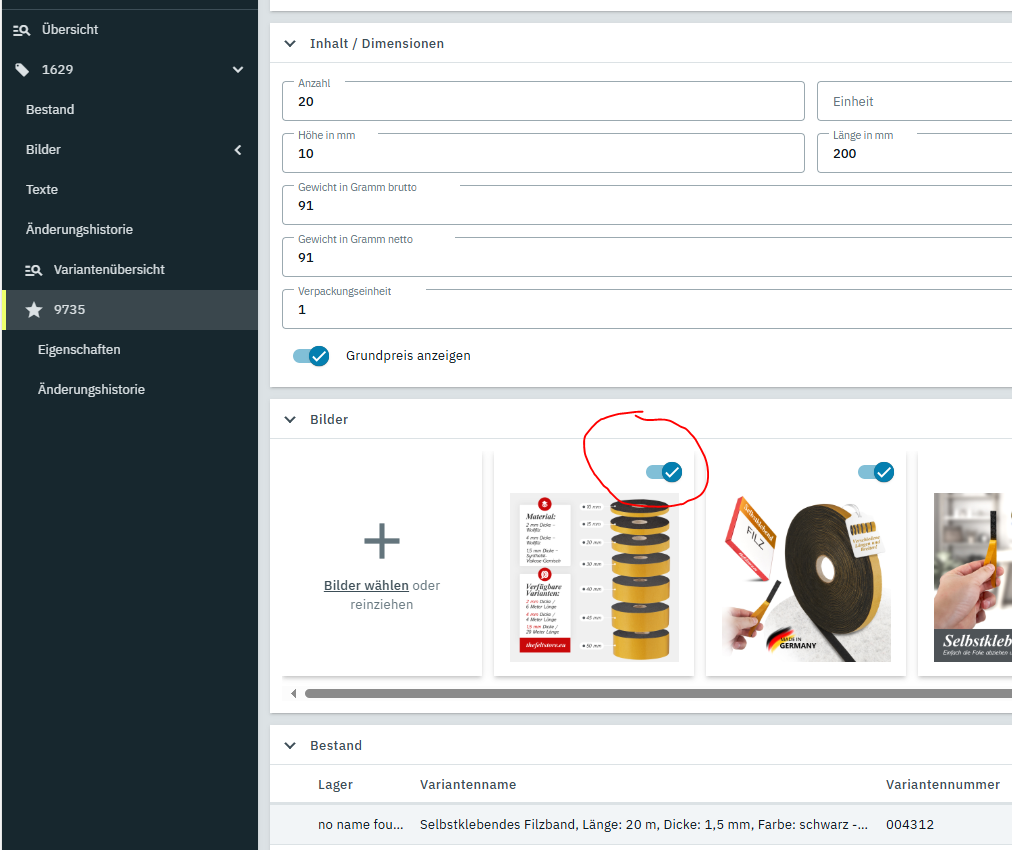Click the Bilder wählen link
Screen dimensions: 1012x850
pyautogui.click(x=366, y=586)
